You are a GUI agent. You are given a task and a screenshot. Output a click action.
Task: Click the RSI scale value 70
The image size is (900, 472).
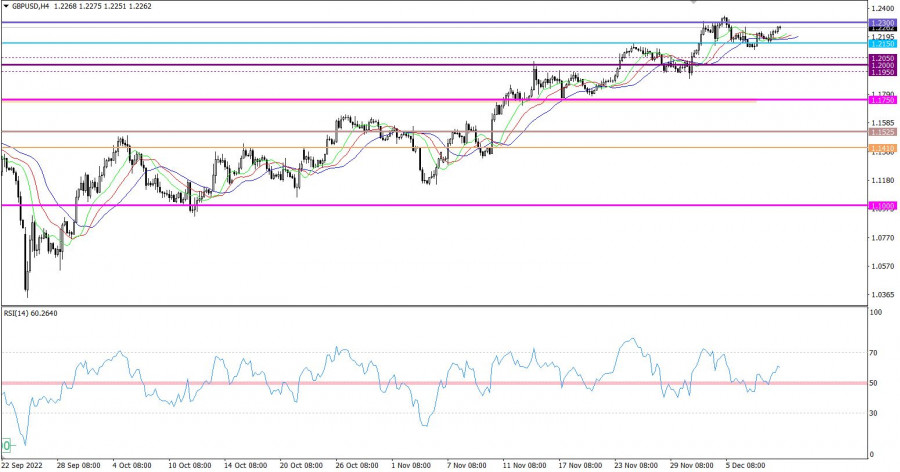click(x=874, y=353)
